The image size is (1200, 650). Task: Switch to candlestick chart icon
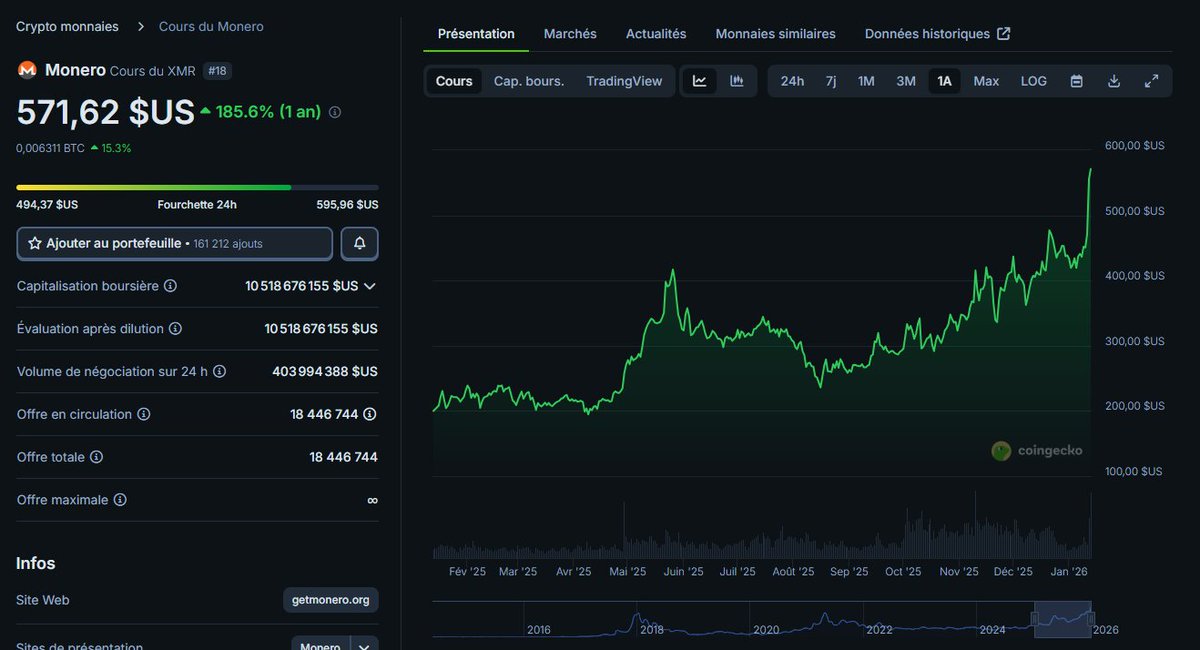pos(737,81)
